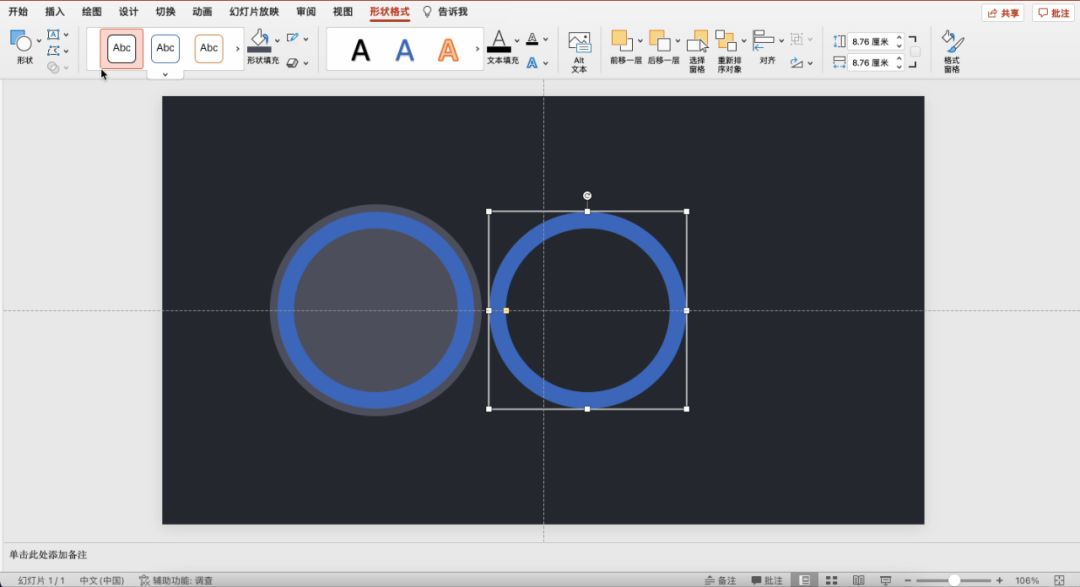The image size is (1080, 587).
Task: Click the Bring Forward (前移一层) icon
Action: (621, 41)
